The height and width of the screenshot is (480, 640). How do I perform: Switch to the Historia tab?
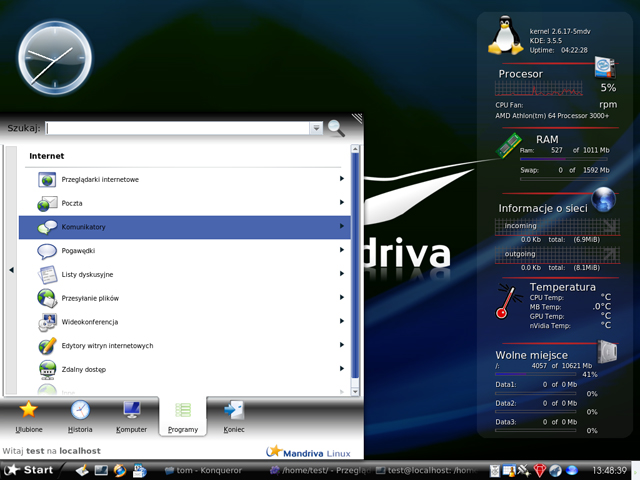pyautogui.click(x=80, y=415)
